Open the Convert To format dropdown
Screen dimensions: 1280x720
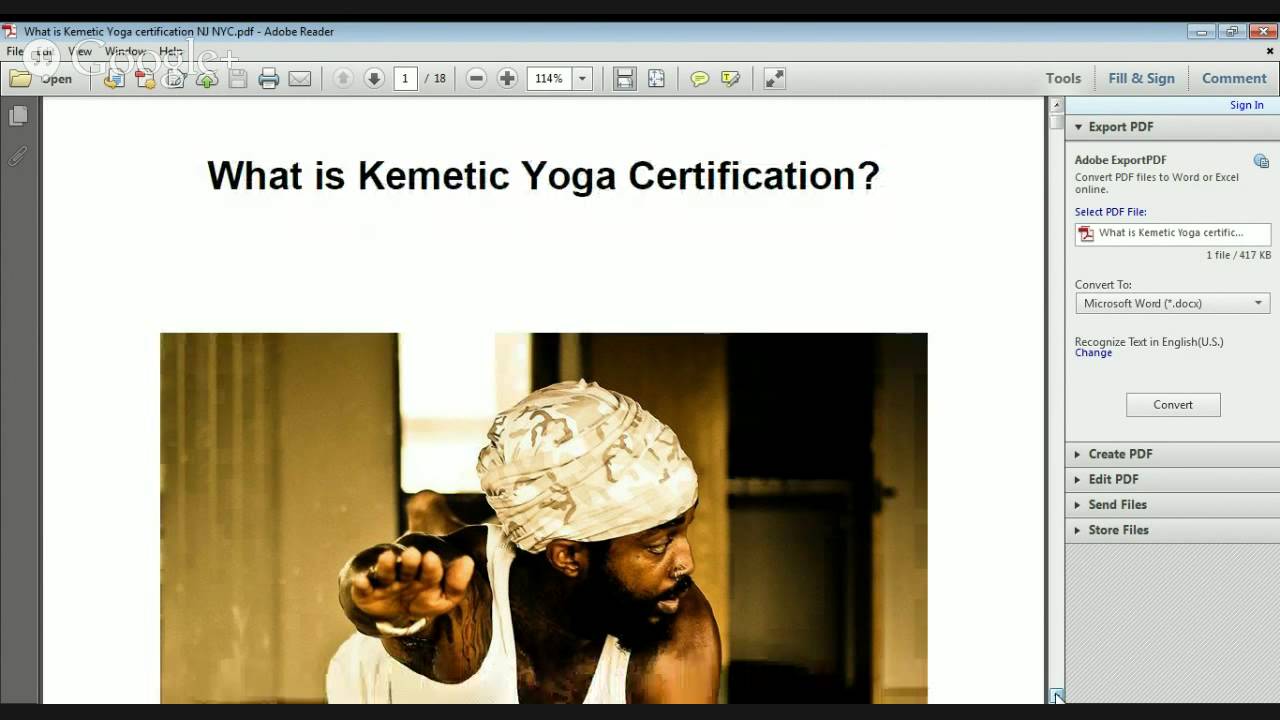1172,303
